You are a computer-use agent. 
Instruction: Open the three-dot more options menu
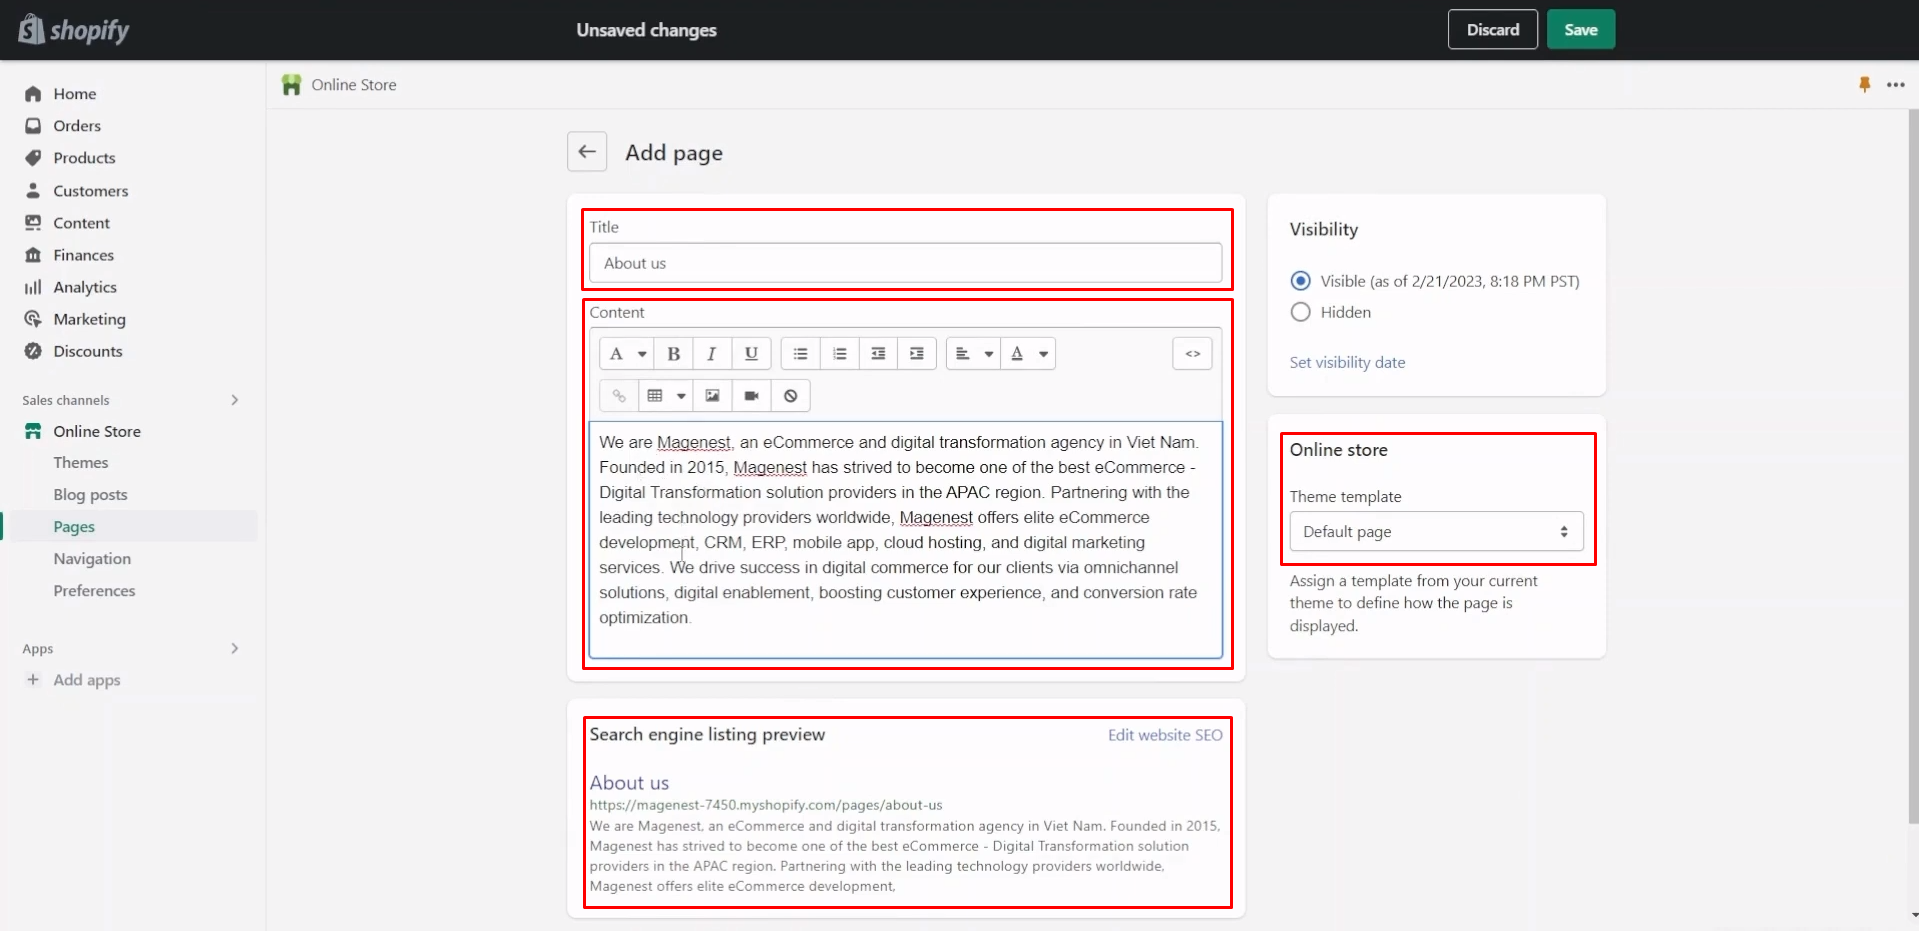tap(1895, 85)
